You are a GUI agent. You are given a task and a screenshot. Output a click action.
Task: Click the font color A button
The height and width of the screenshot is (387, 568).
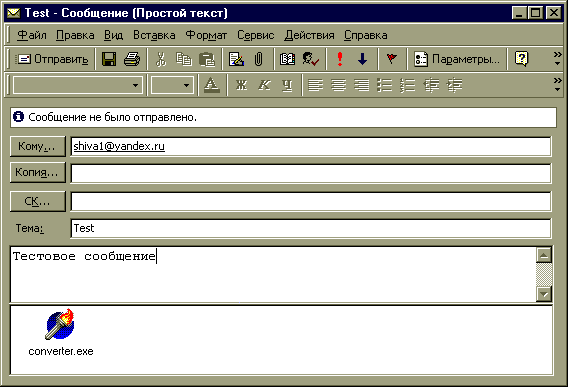point(212,85)
